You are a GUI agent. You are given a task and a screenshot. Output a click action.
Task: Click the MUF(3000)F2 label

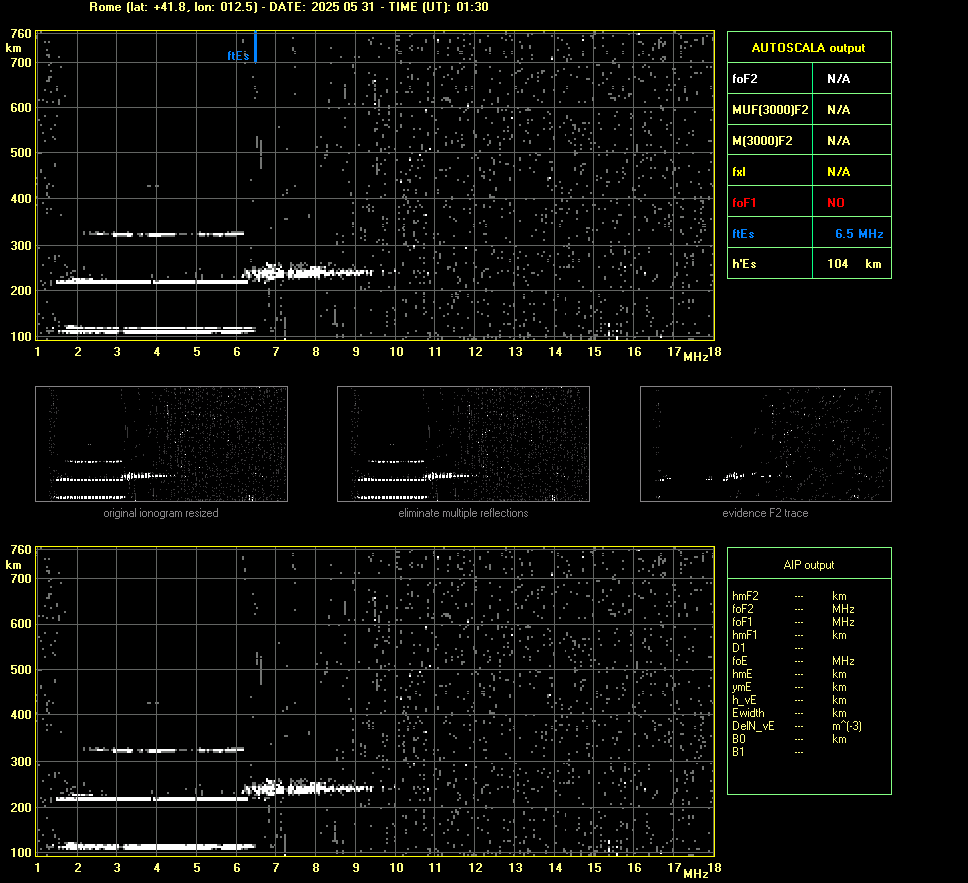770,110
